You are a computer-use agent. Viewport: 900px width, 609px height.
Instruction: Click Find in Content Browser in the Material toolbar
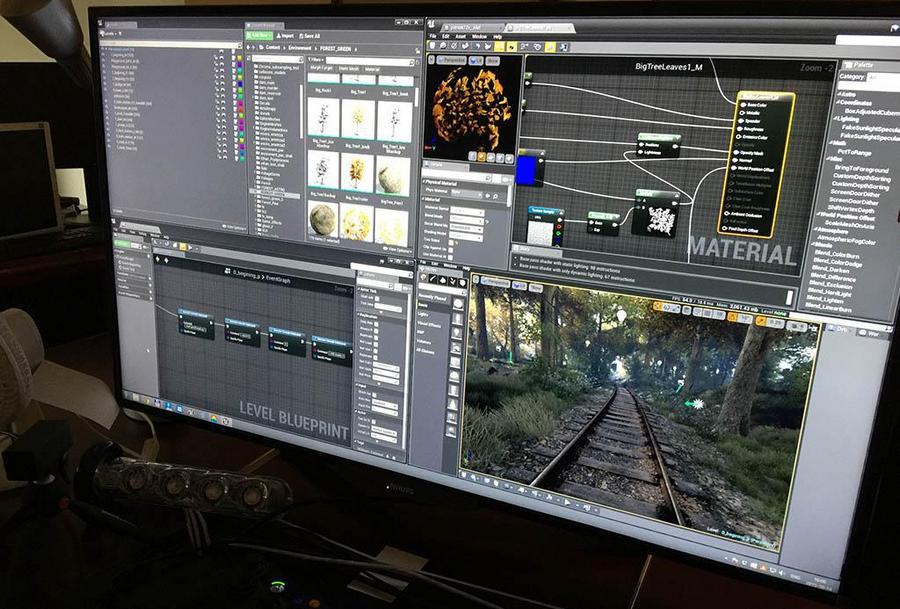pos(444,45)
